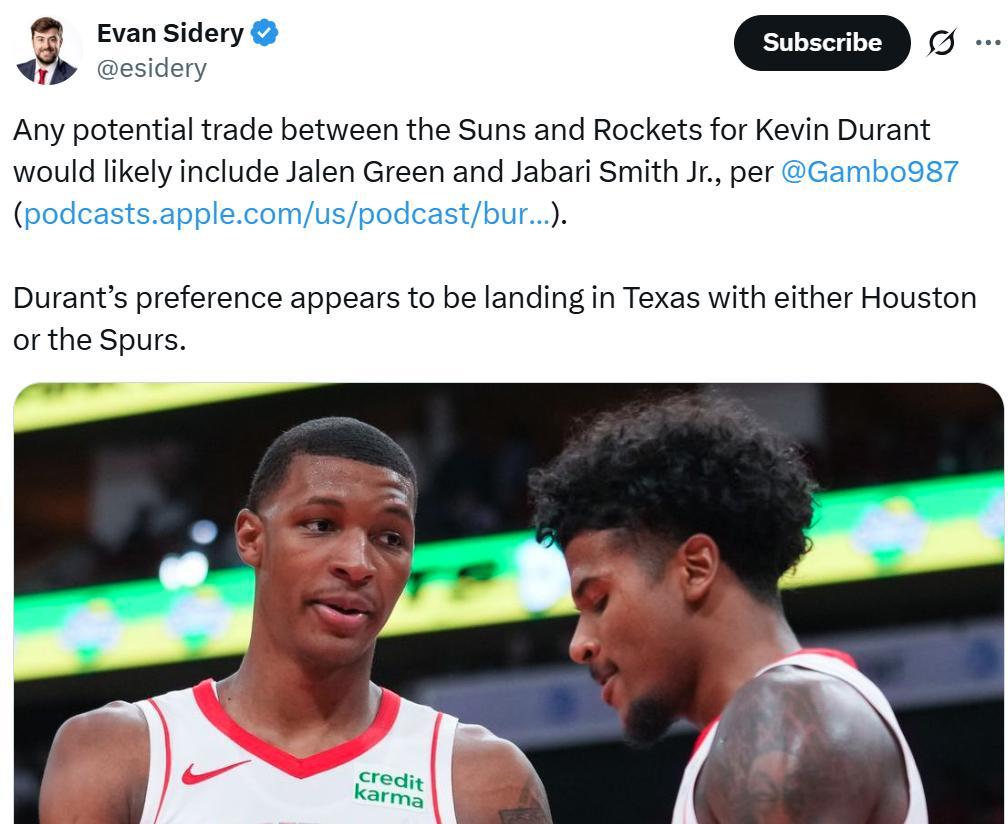The height and width of the screenshot is (824, 1008).
Task: Open the @Gambo987 mention link
Action: click(x=869, y=172)
